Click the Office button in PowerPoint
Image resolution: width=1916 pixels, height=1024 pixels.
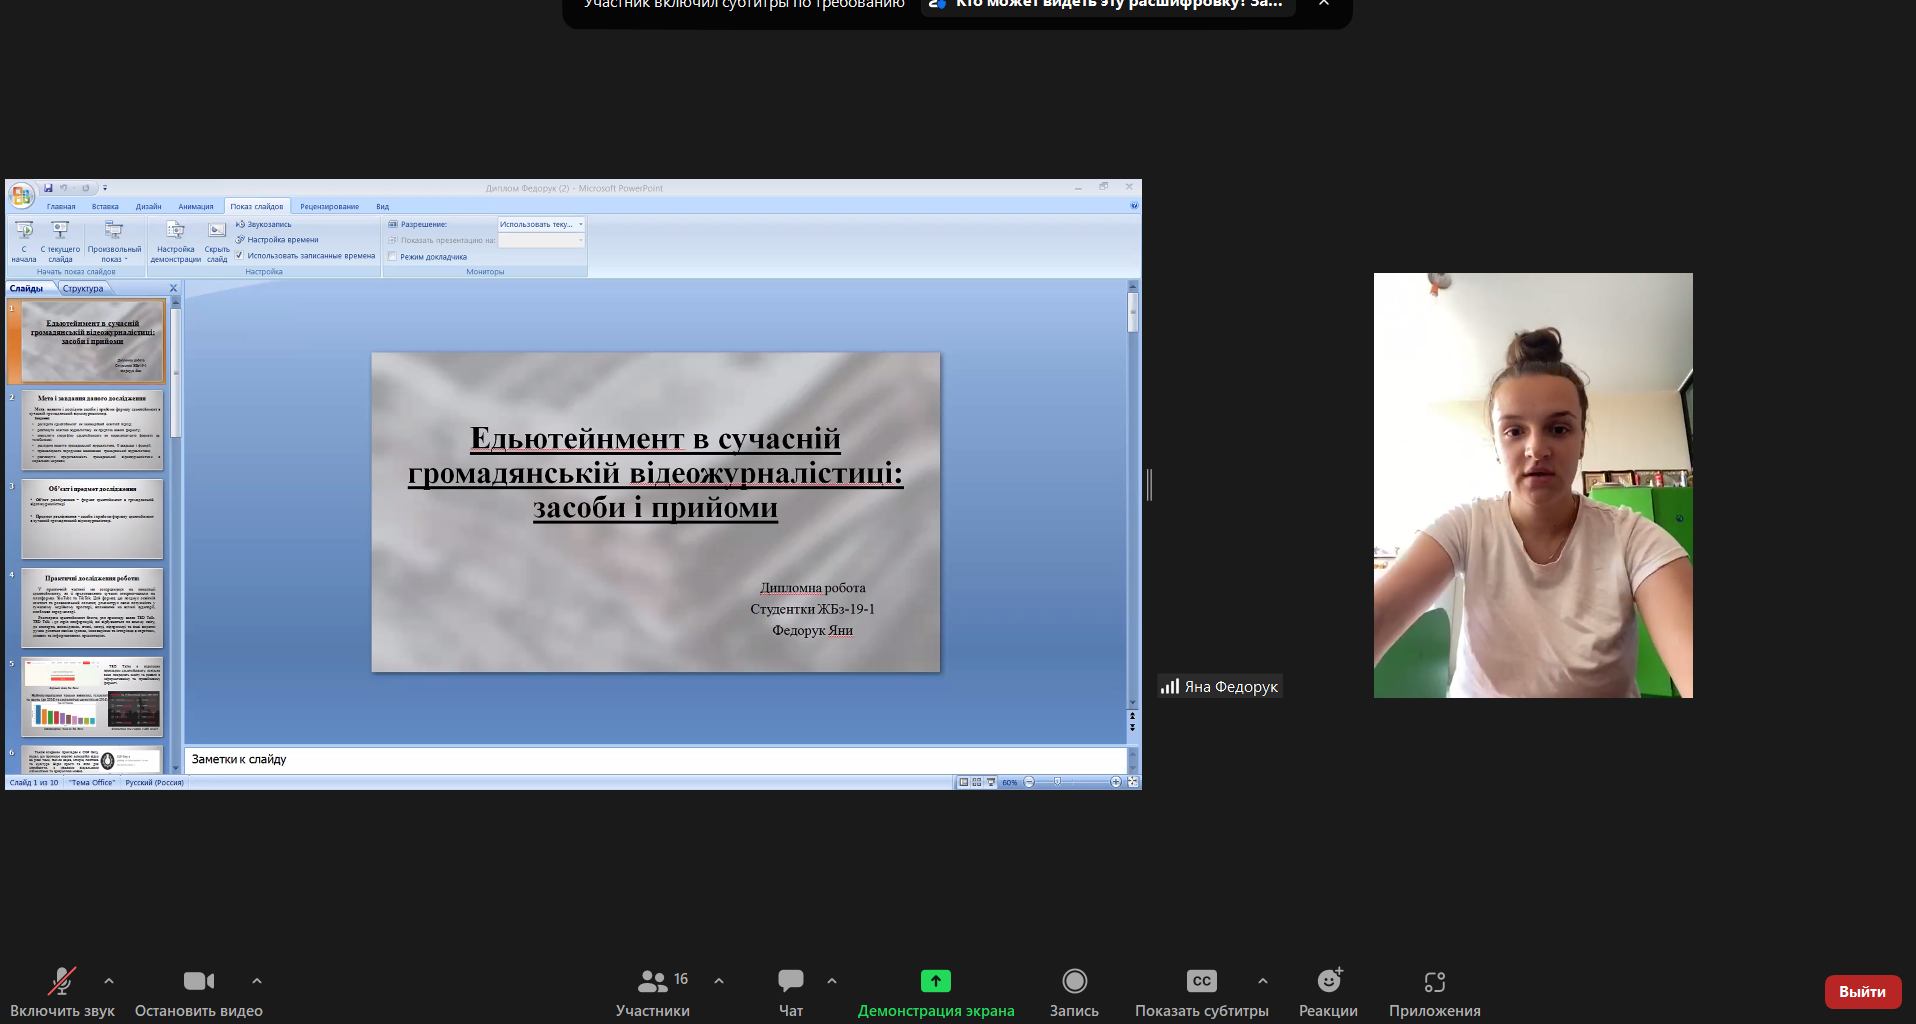tap(21, 194)
